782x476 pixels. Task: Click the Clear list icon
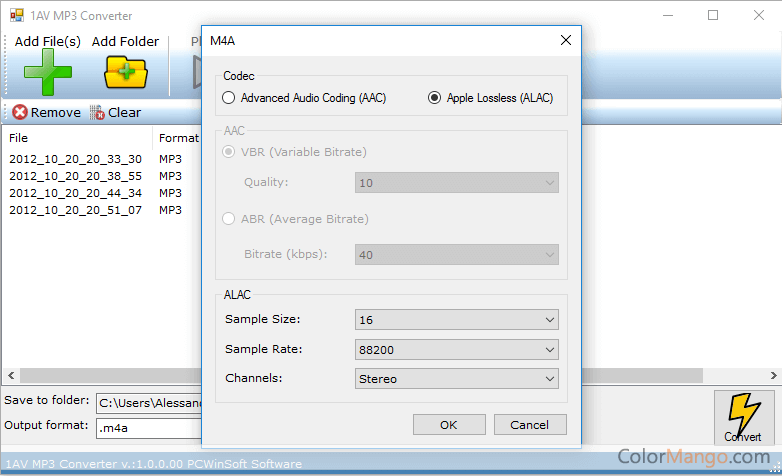pyautogui.click(x=97, y=113)
